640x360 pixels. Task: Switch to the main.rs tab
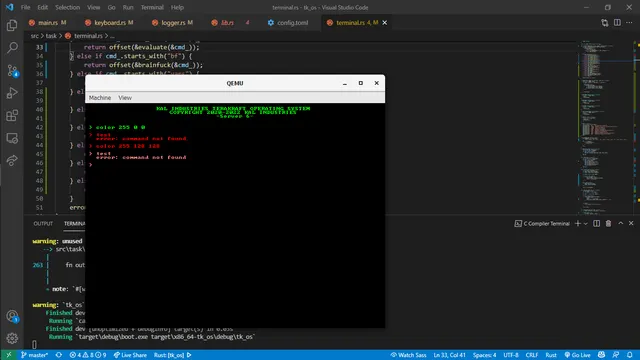(x=48, y=23)
